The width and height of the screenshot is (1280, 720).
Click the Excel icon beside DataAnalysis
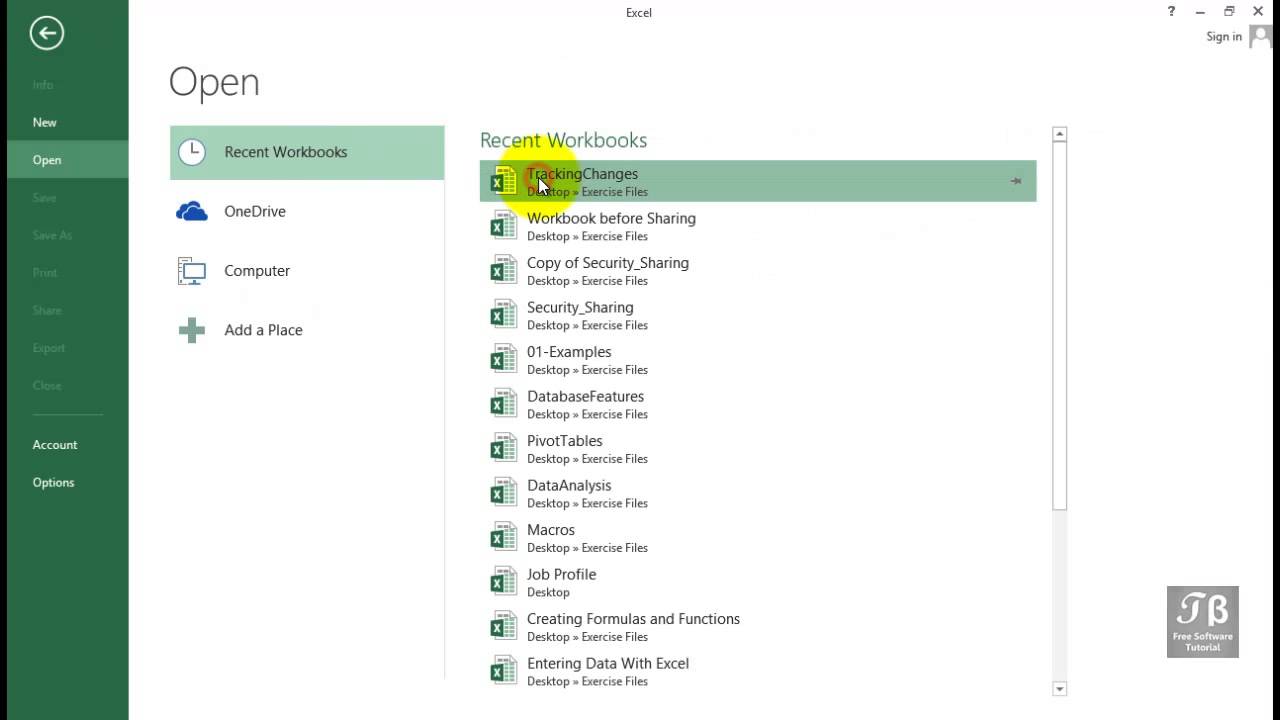(x=503, y=493)
